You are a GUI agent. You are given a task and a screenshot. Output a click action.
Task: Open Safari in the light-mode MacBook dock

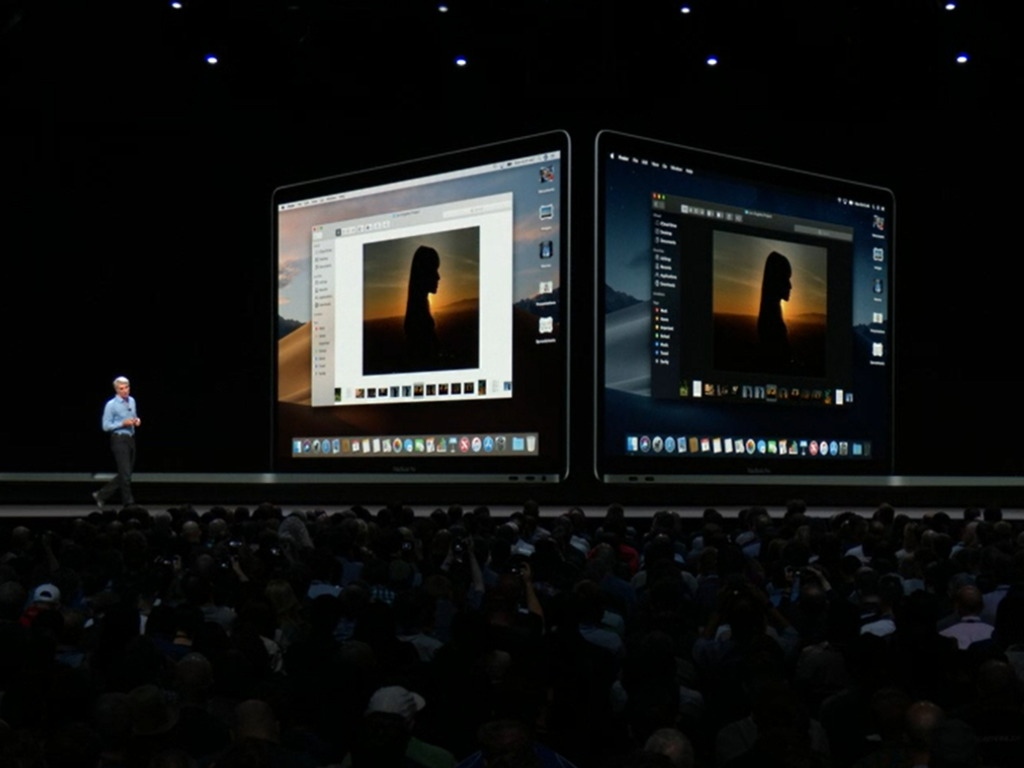point(326,447)
